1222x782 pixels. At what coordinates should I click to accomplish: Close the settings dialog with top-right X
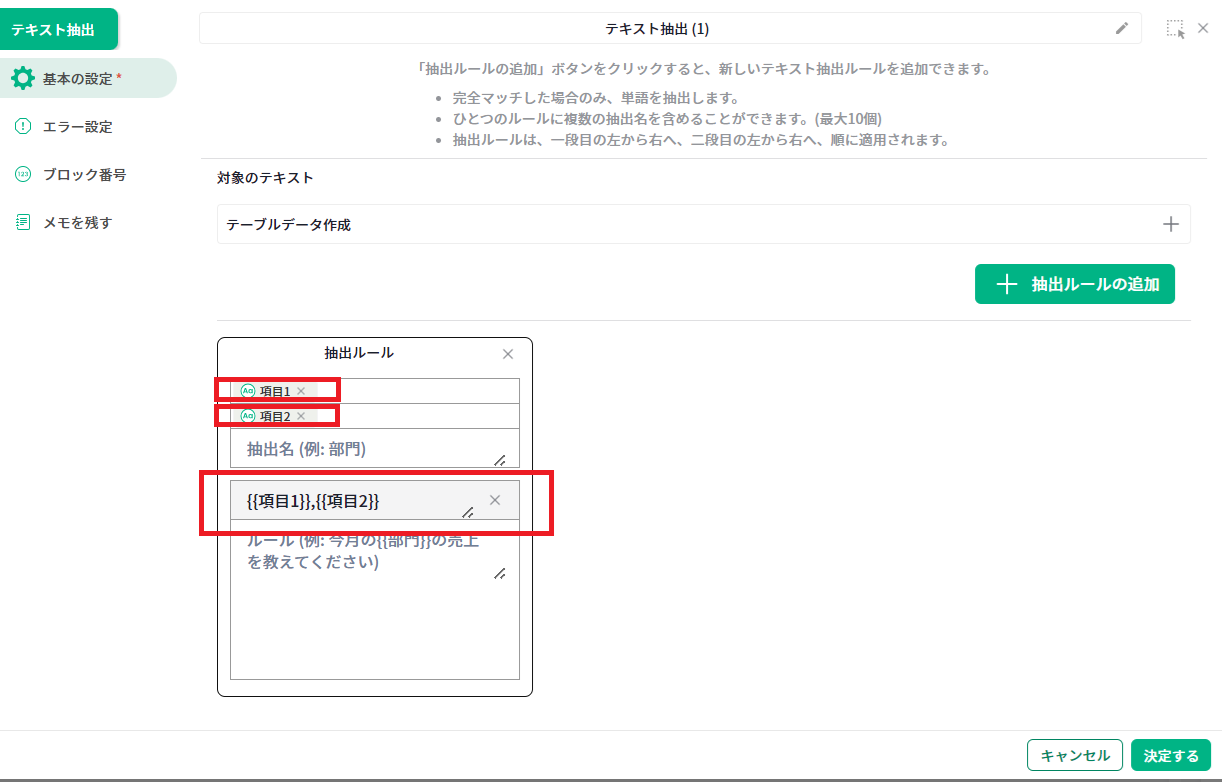[1203, 29]
